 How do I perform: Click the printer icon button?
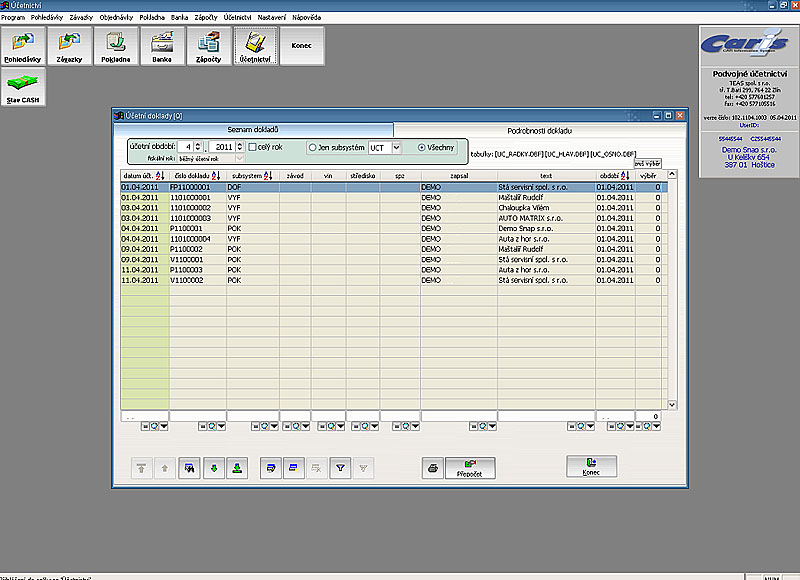(x=432, y=467)
